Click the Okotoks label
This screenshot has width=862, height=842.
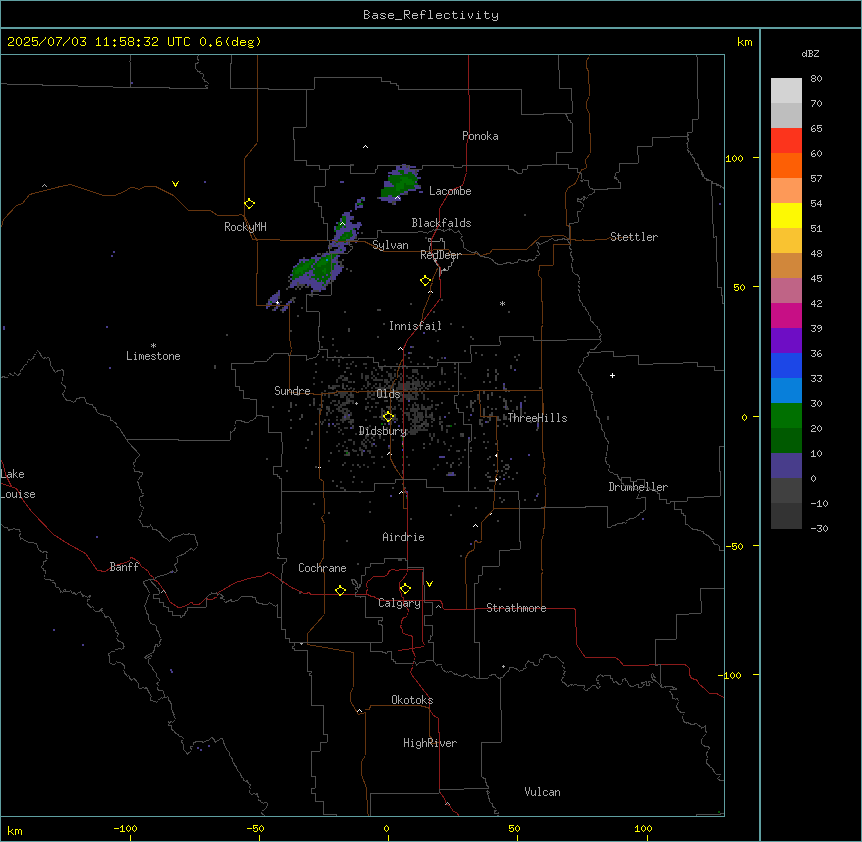(x=412, y=700)
